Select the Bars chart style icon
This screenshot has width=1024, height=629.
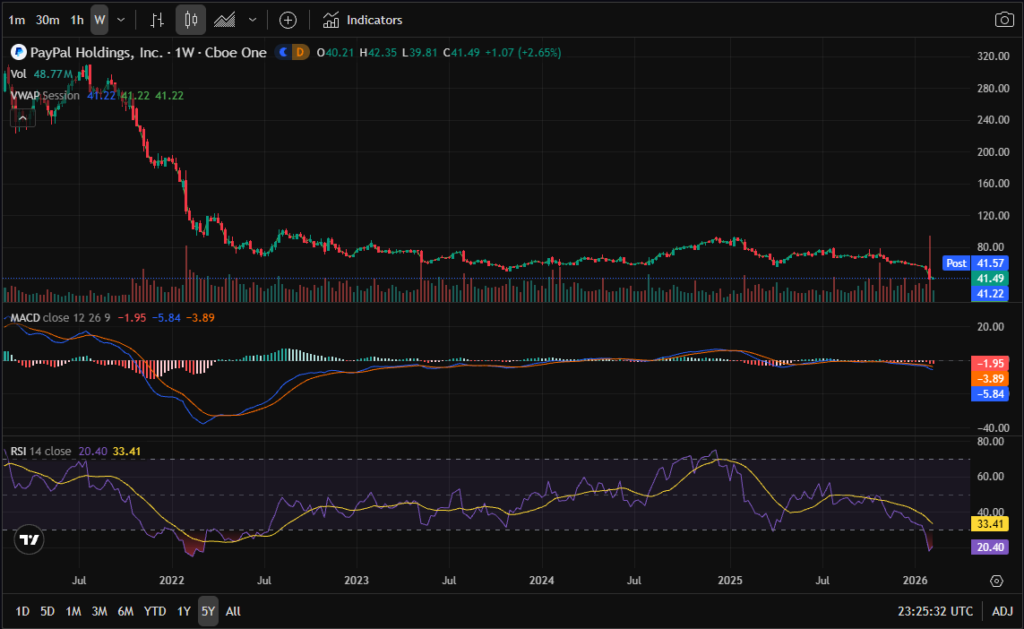click(157, 20)
